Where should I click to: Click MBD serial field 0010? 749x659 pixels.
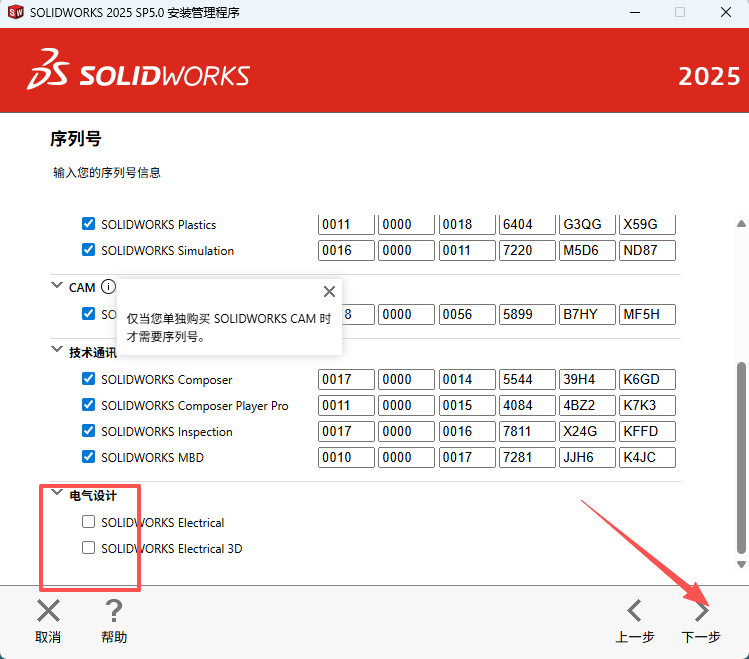click(x=346, y=457)
